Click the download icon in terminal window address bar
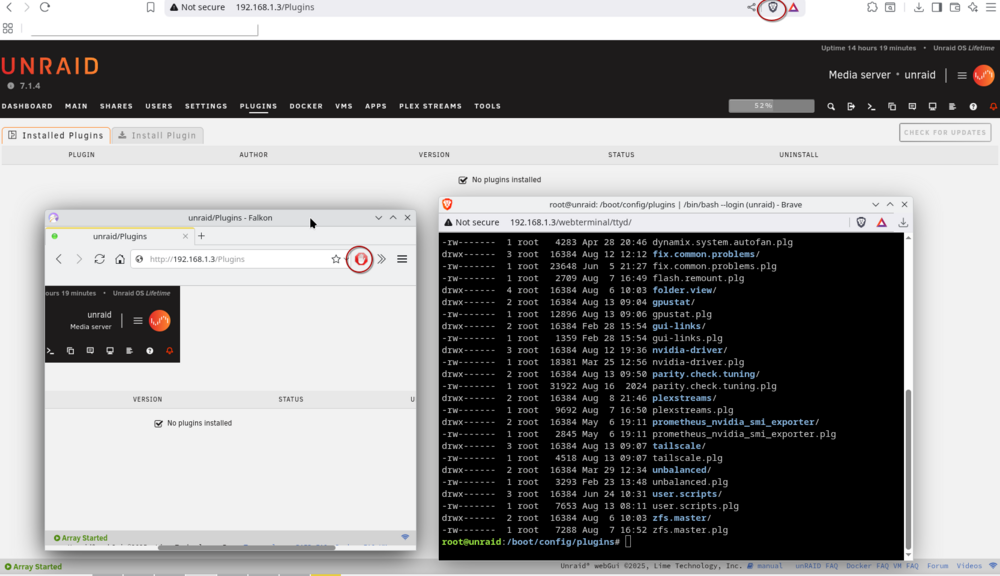 coord(903,223)
